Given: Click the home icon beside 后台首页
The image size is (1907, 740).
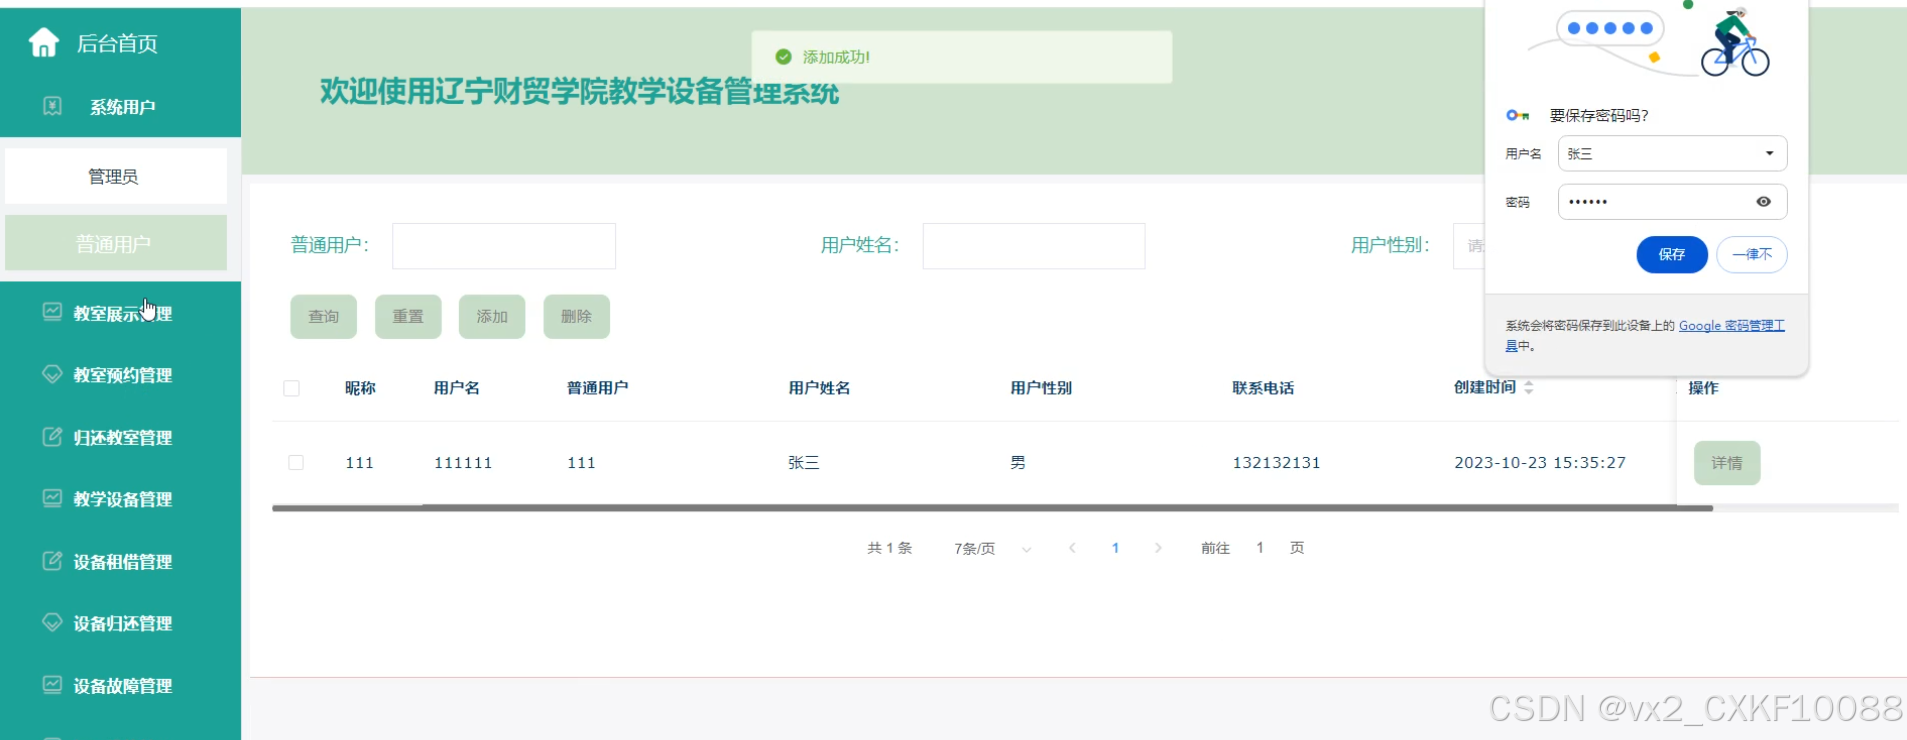Looking at the screenshot, I should tap(44, 42).
